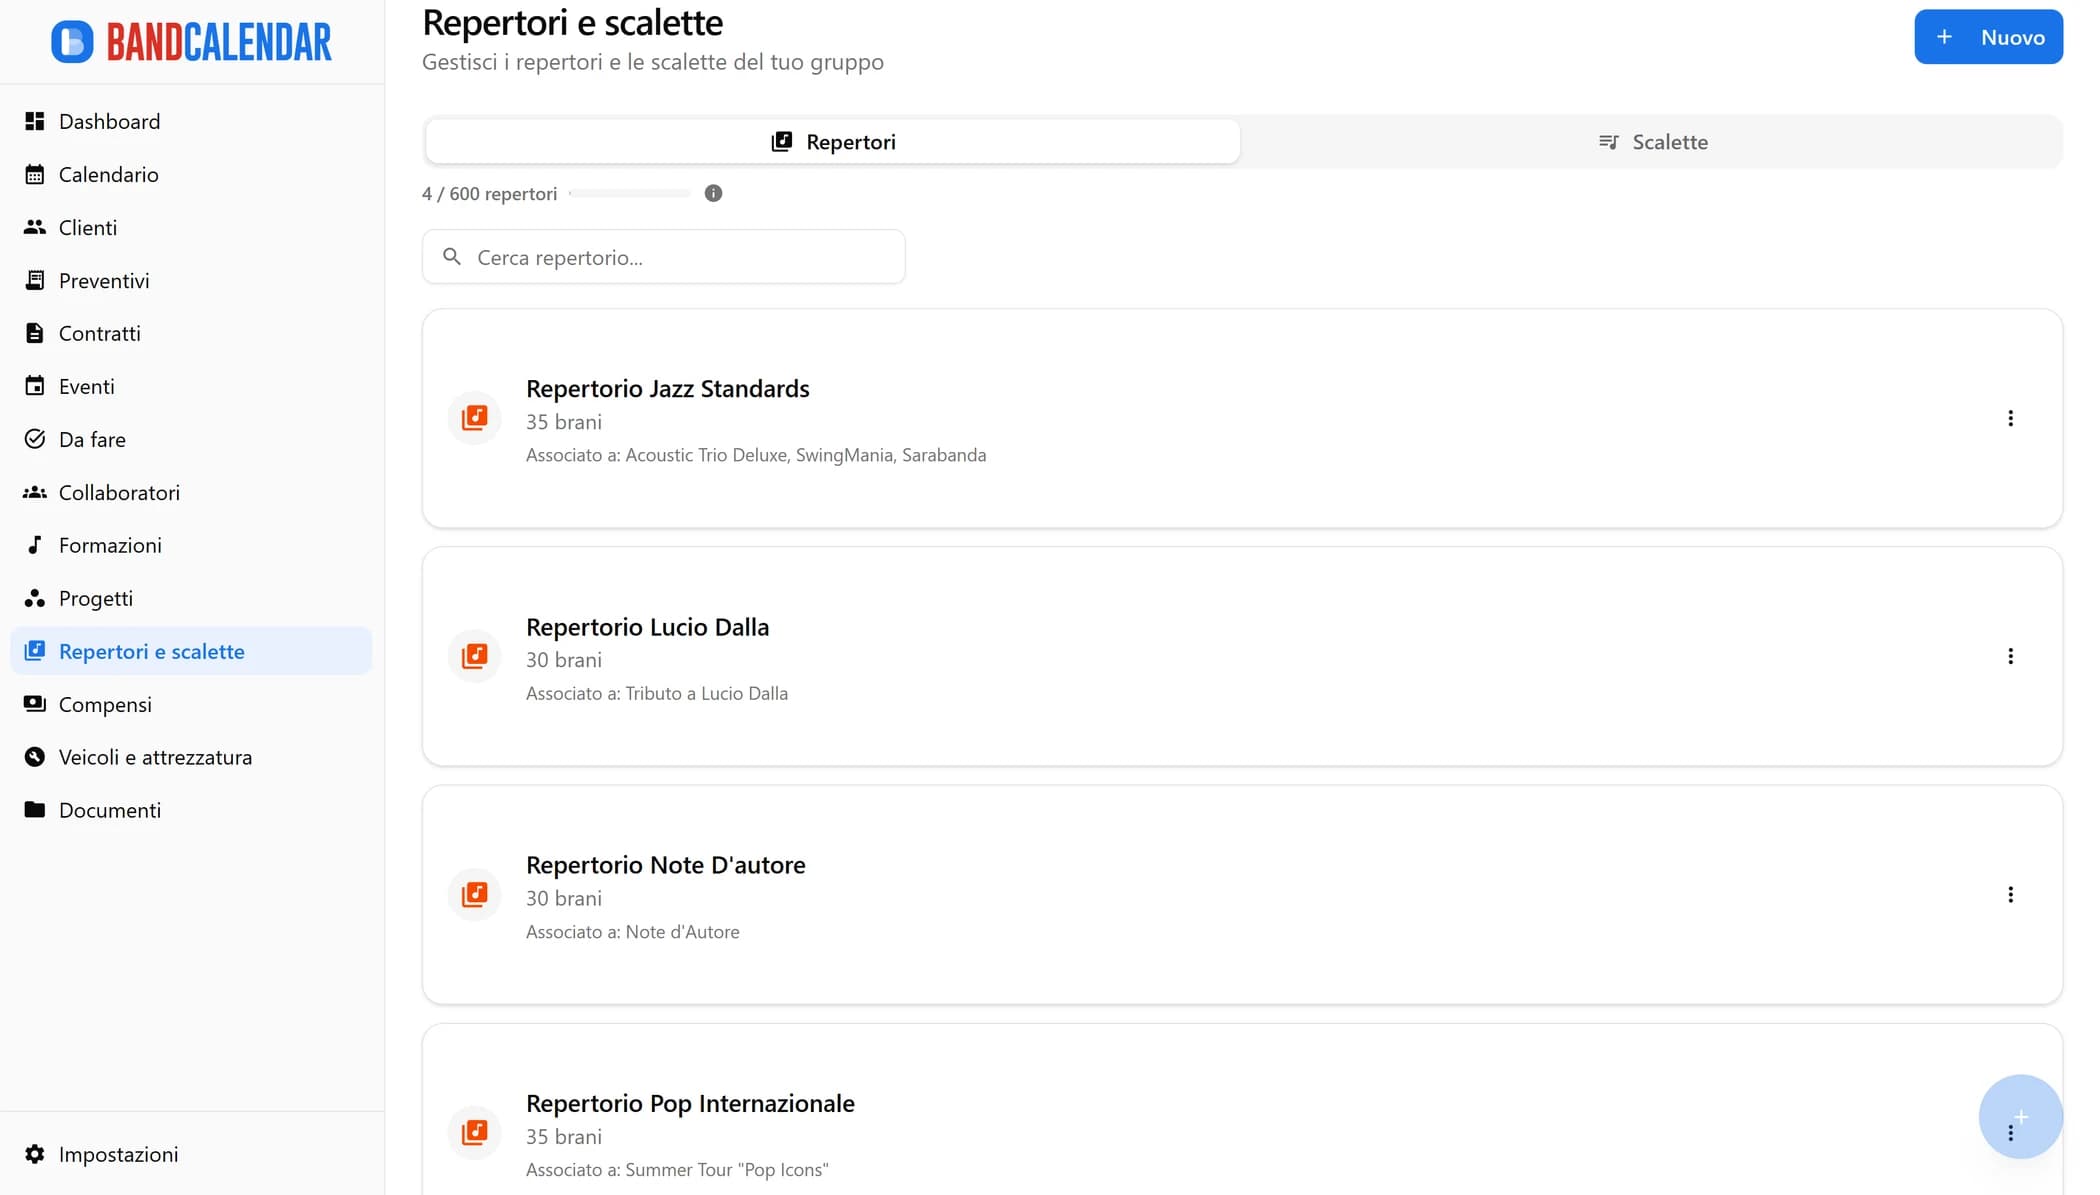The image size is (2100, 1195).
Task: Click the Formazioni music note icon
Action: (x=35, y=545)
